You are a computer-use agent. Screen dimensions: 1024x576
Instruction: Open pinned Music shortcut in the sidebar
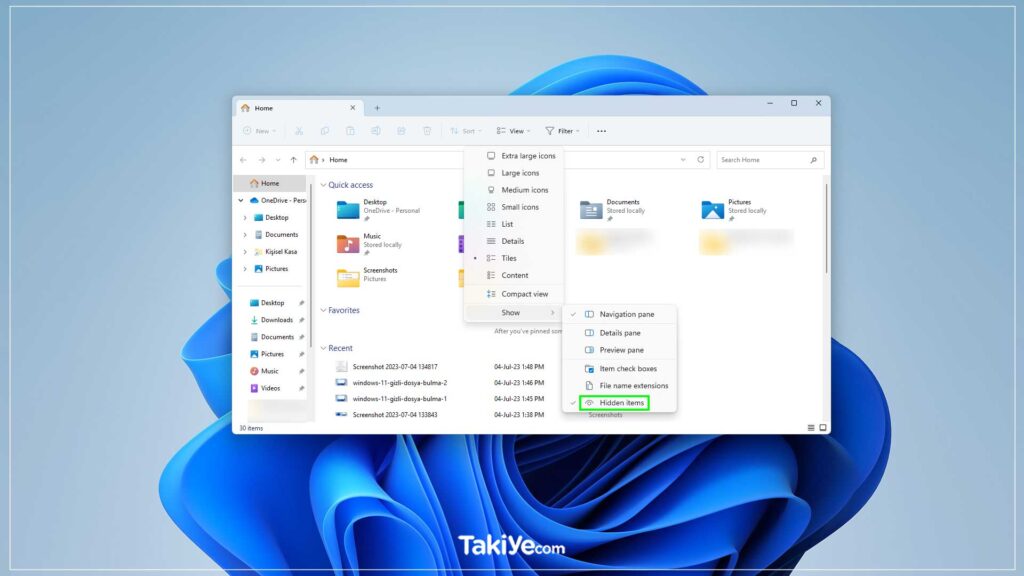pyautogui.click(x=270, y=371)
